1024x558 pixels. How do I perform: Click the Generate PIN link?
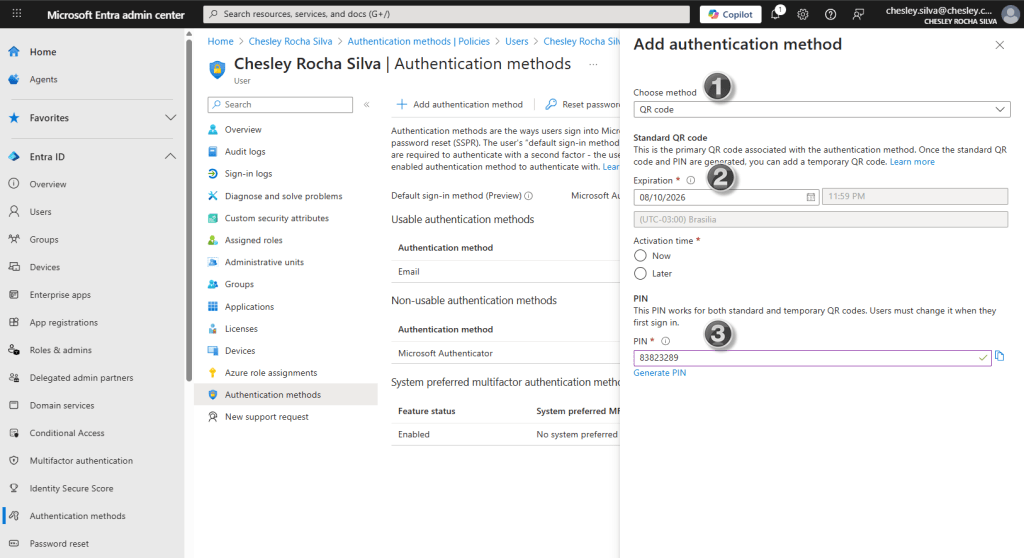(659, 373)
